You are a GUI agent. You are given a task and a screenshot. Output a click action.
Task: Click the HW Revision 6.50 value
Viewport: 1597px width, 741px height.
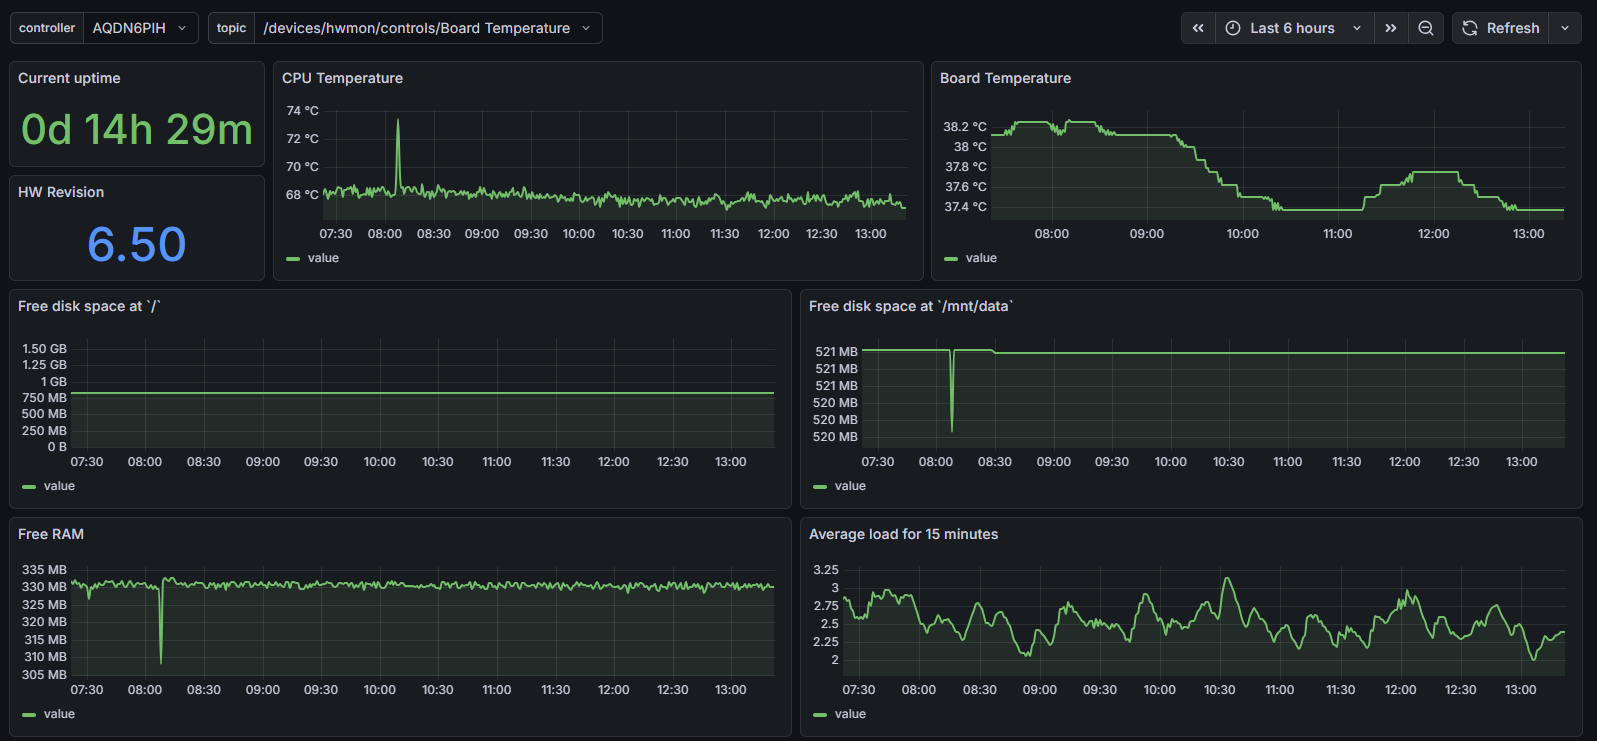[137, 244]
